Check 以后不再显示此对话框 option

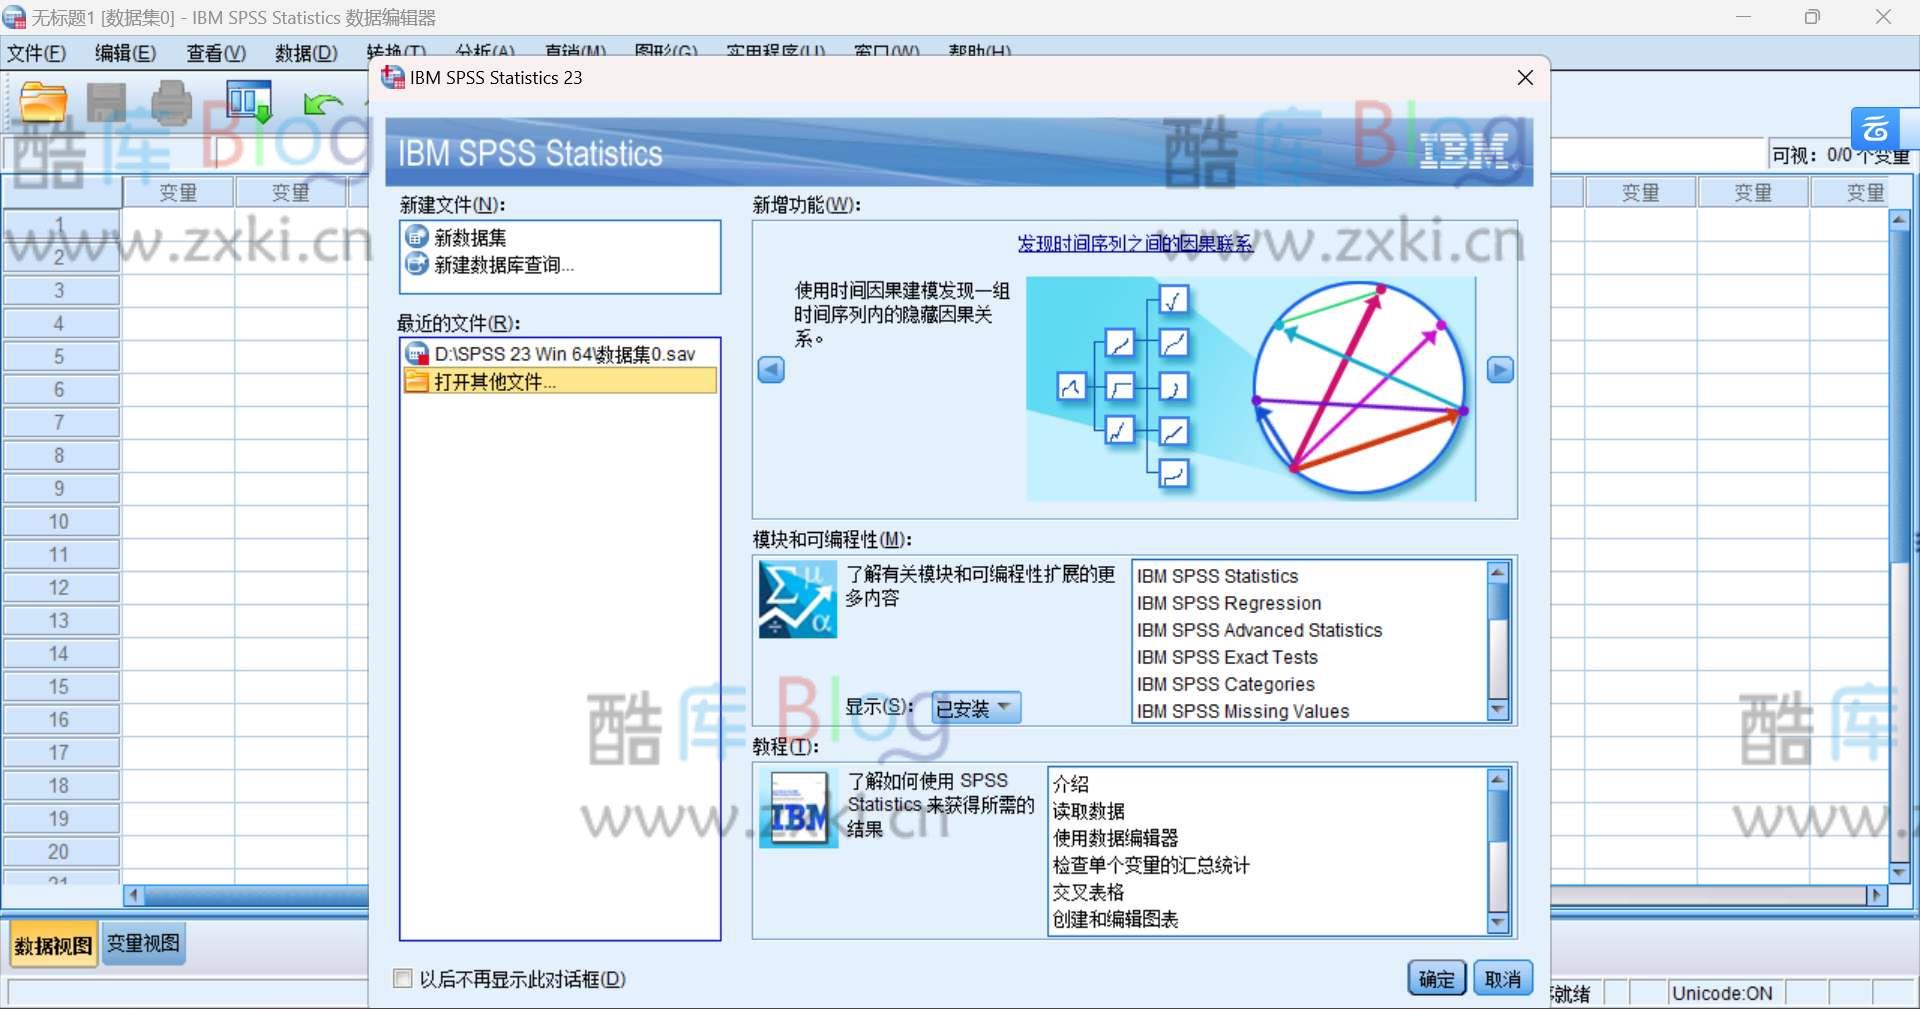point(403,979)
